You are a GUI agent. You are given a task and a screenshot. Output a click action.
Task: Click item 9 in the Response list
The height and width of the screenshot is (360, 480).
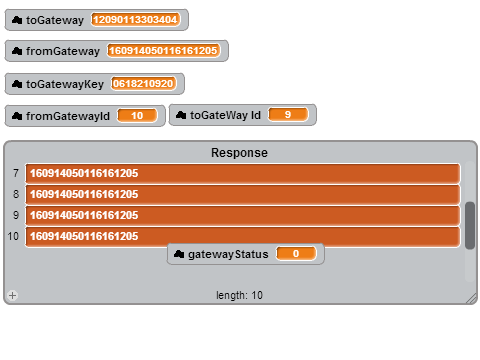point(243,215)
